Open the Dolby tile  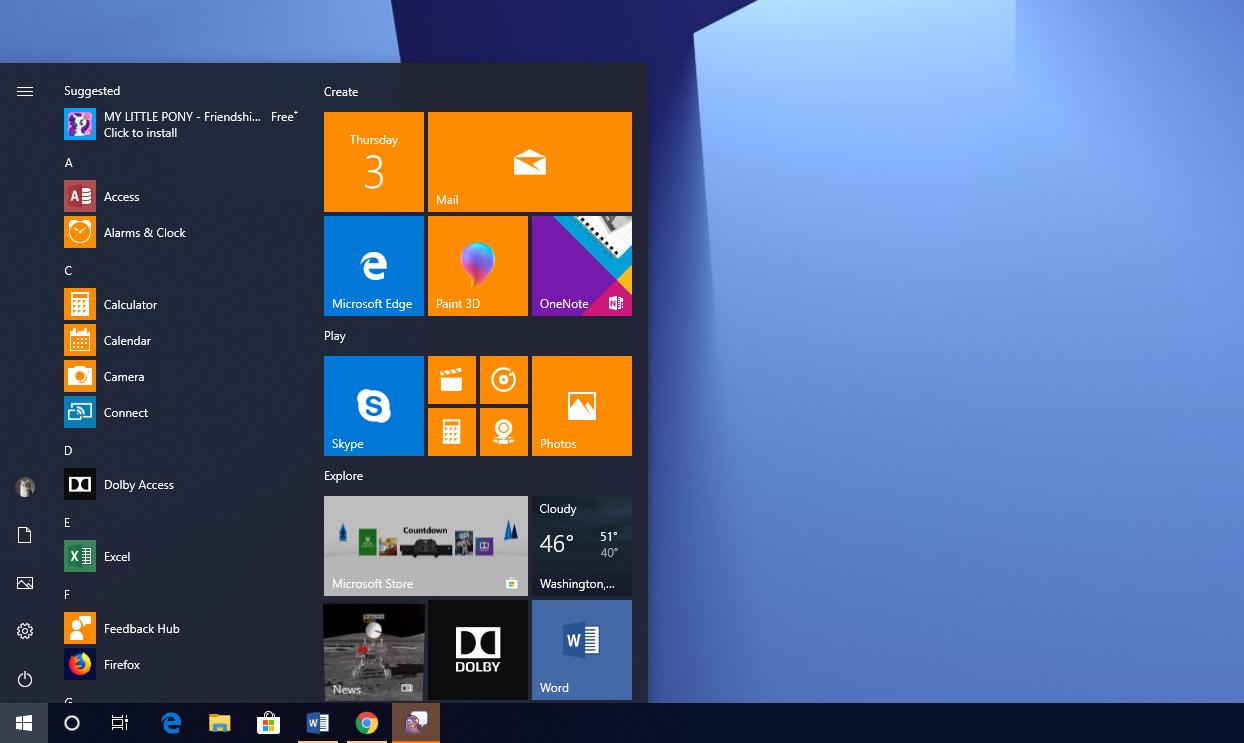point(478,650)
